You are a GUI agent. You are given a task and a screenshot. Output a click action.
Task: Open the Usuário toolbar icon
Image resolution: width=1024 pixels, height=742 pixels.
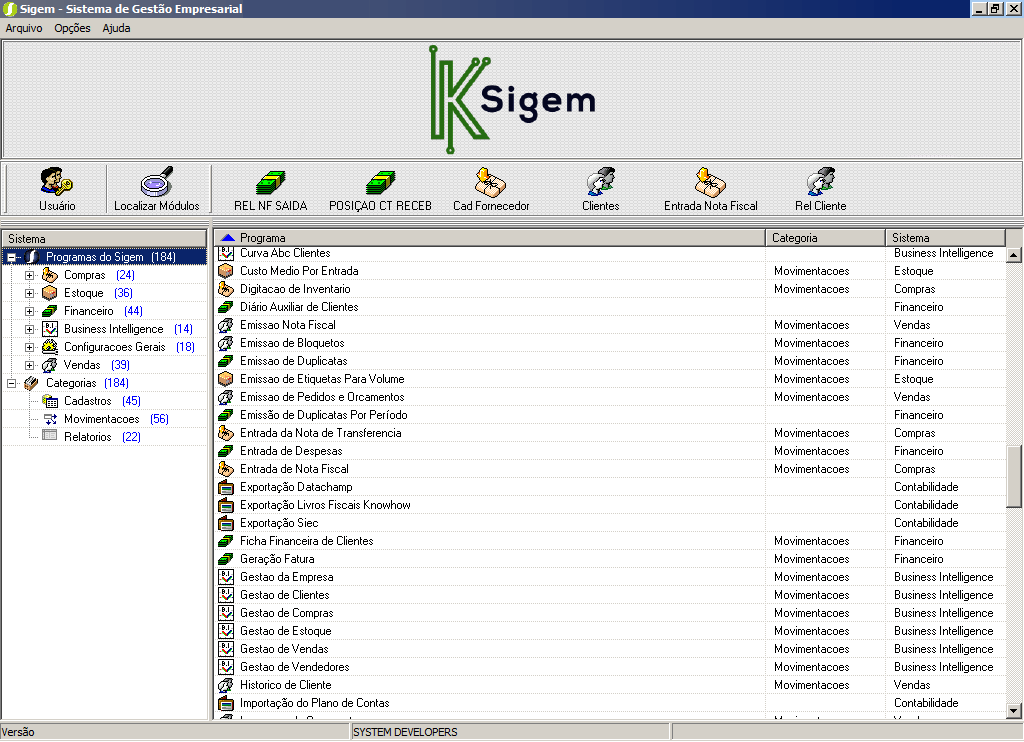click(x=56, y=183)
